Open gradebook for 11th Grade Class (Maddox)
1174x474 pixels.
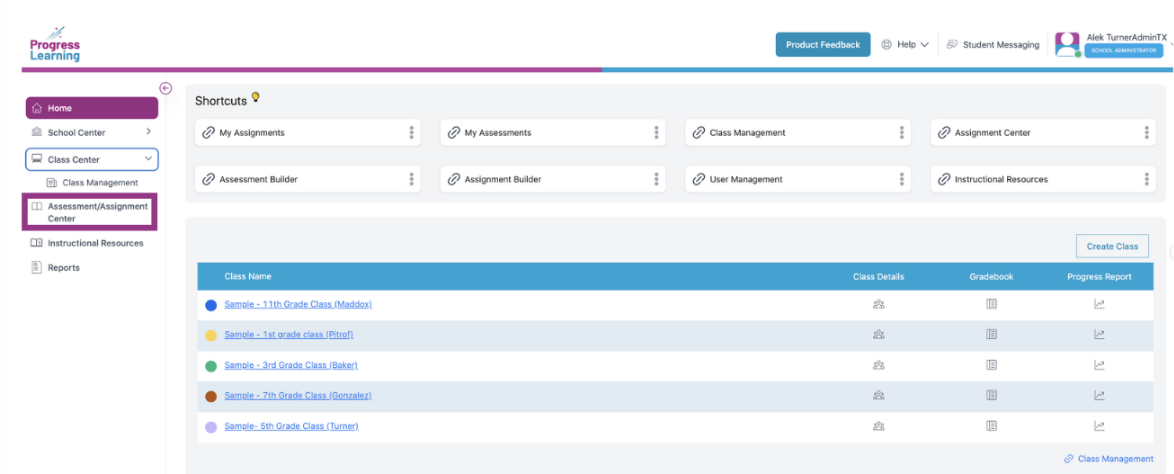(991, 304)
